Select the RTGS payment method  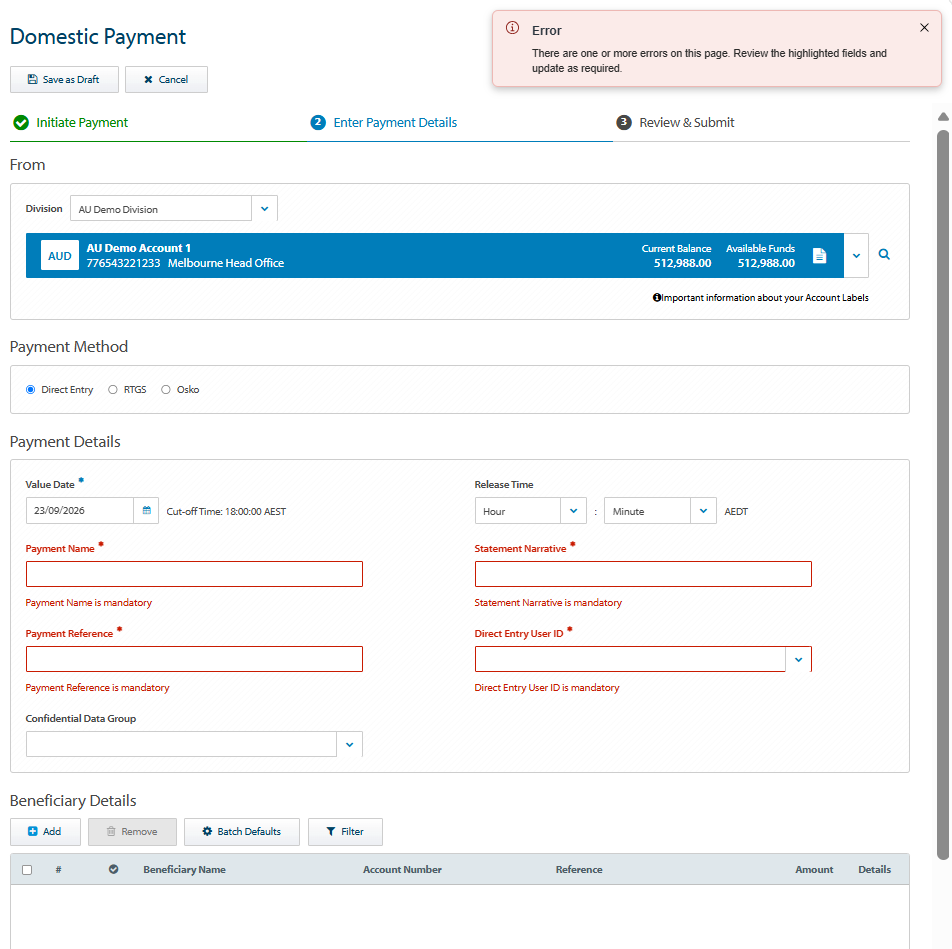click(113, 390)
